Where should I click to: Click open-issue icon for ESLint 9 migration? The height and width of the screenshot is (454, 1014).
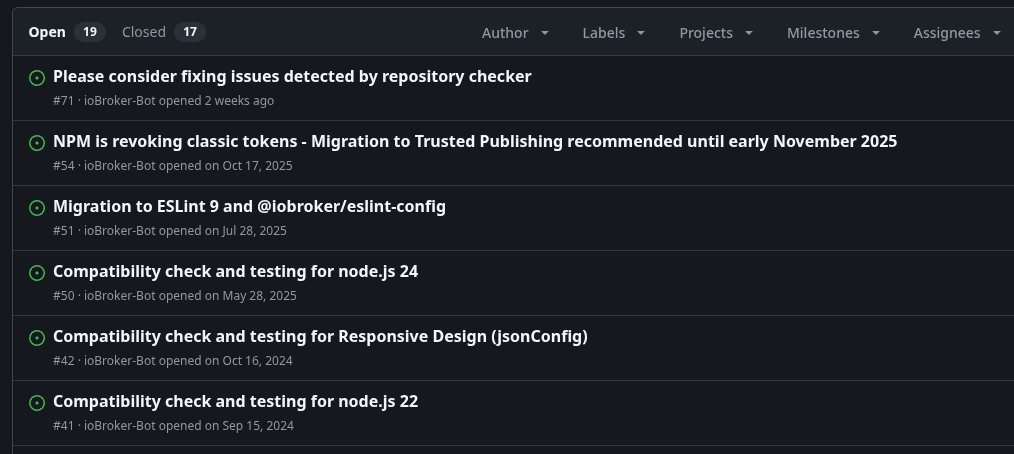coord(37,207)
